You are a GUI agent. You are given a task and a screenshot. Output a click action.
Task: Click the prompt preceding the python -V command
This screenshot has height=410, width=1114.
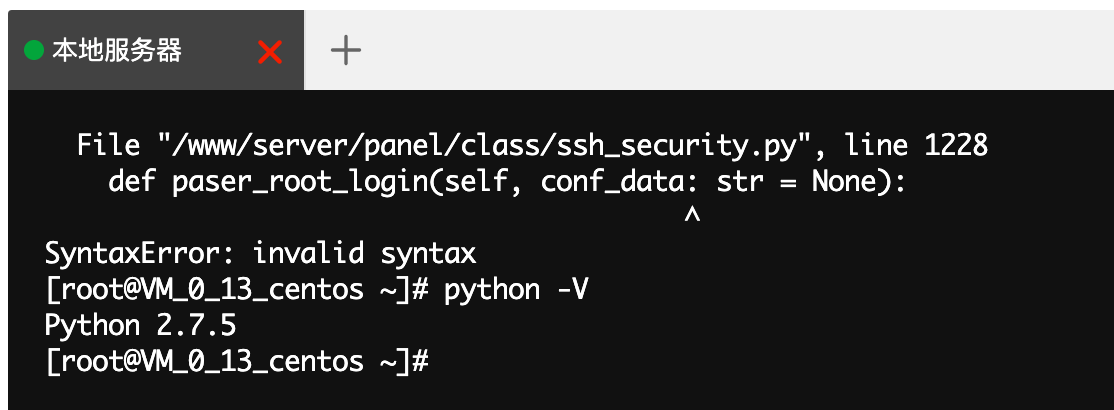tap(237, 290)
